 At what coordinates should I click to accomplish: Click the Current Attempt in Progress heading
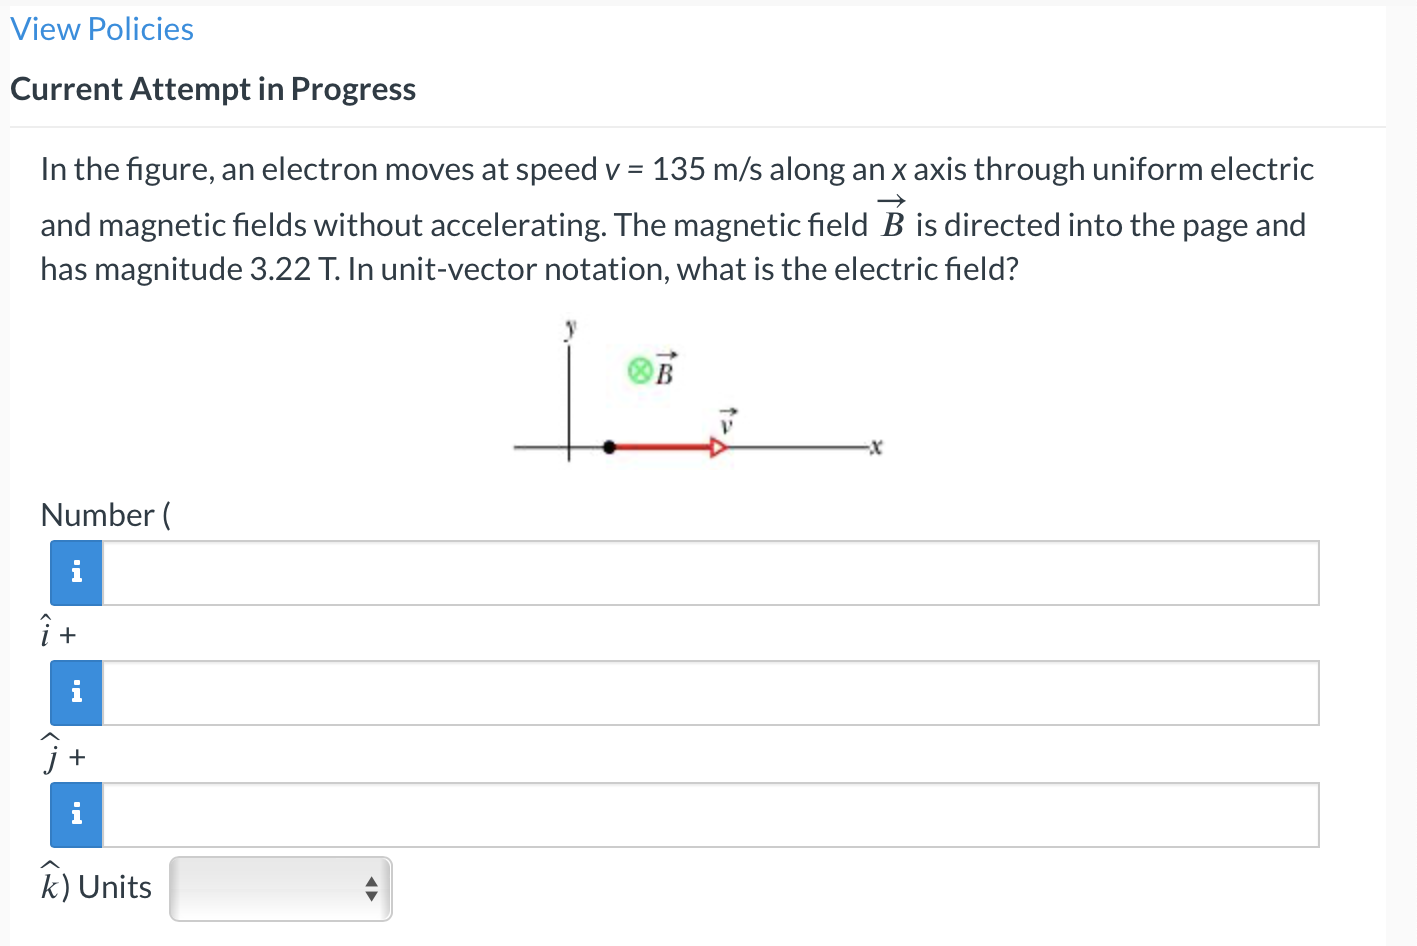212,88
